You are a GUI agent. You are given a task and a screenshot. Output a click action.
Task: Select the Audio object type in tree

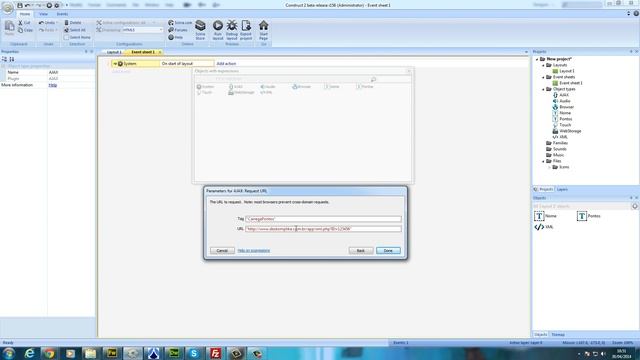(x=561, y=101)
